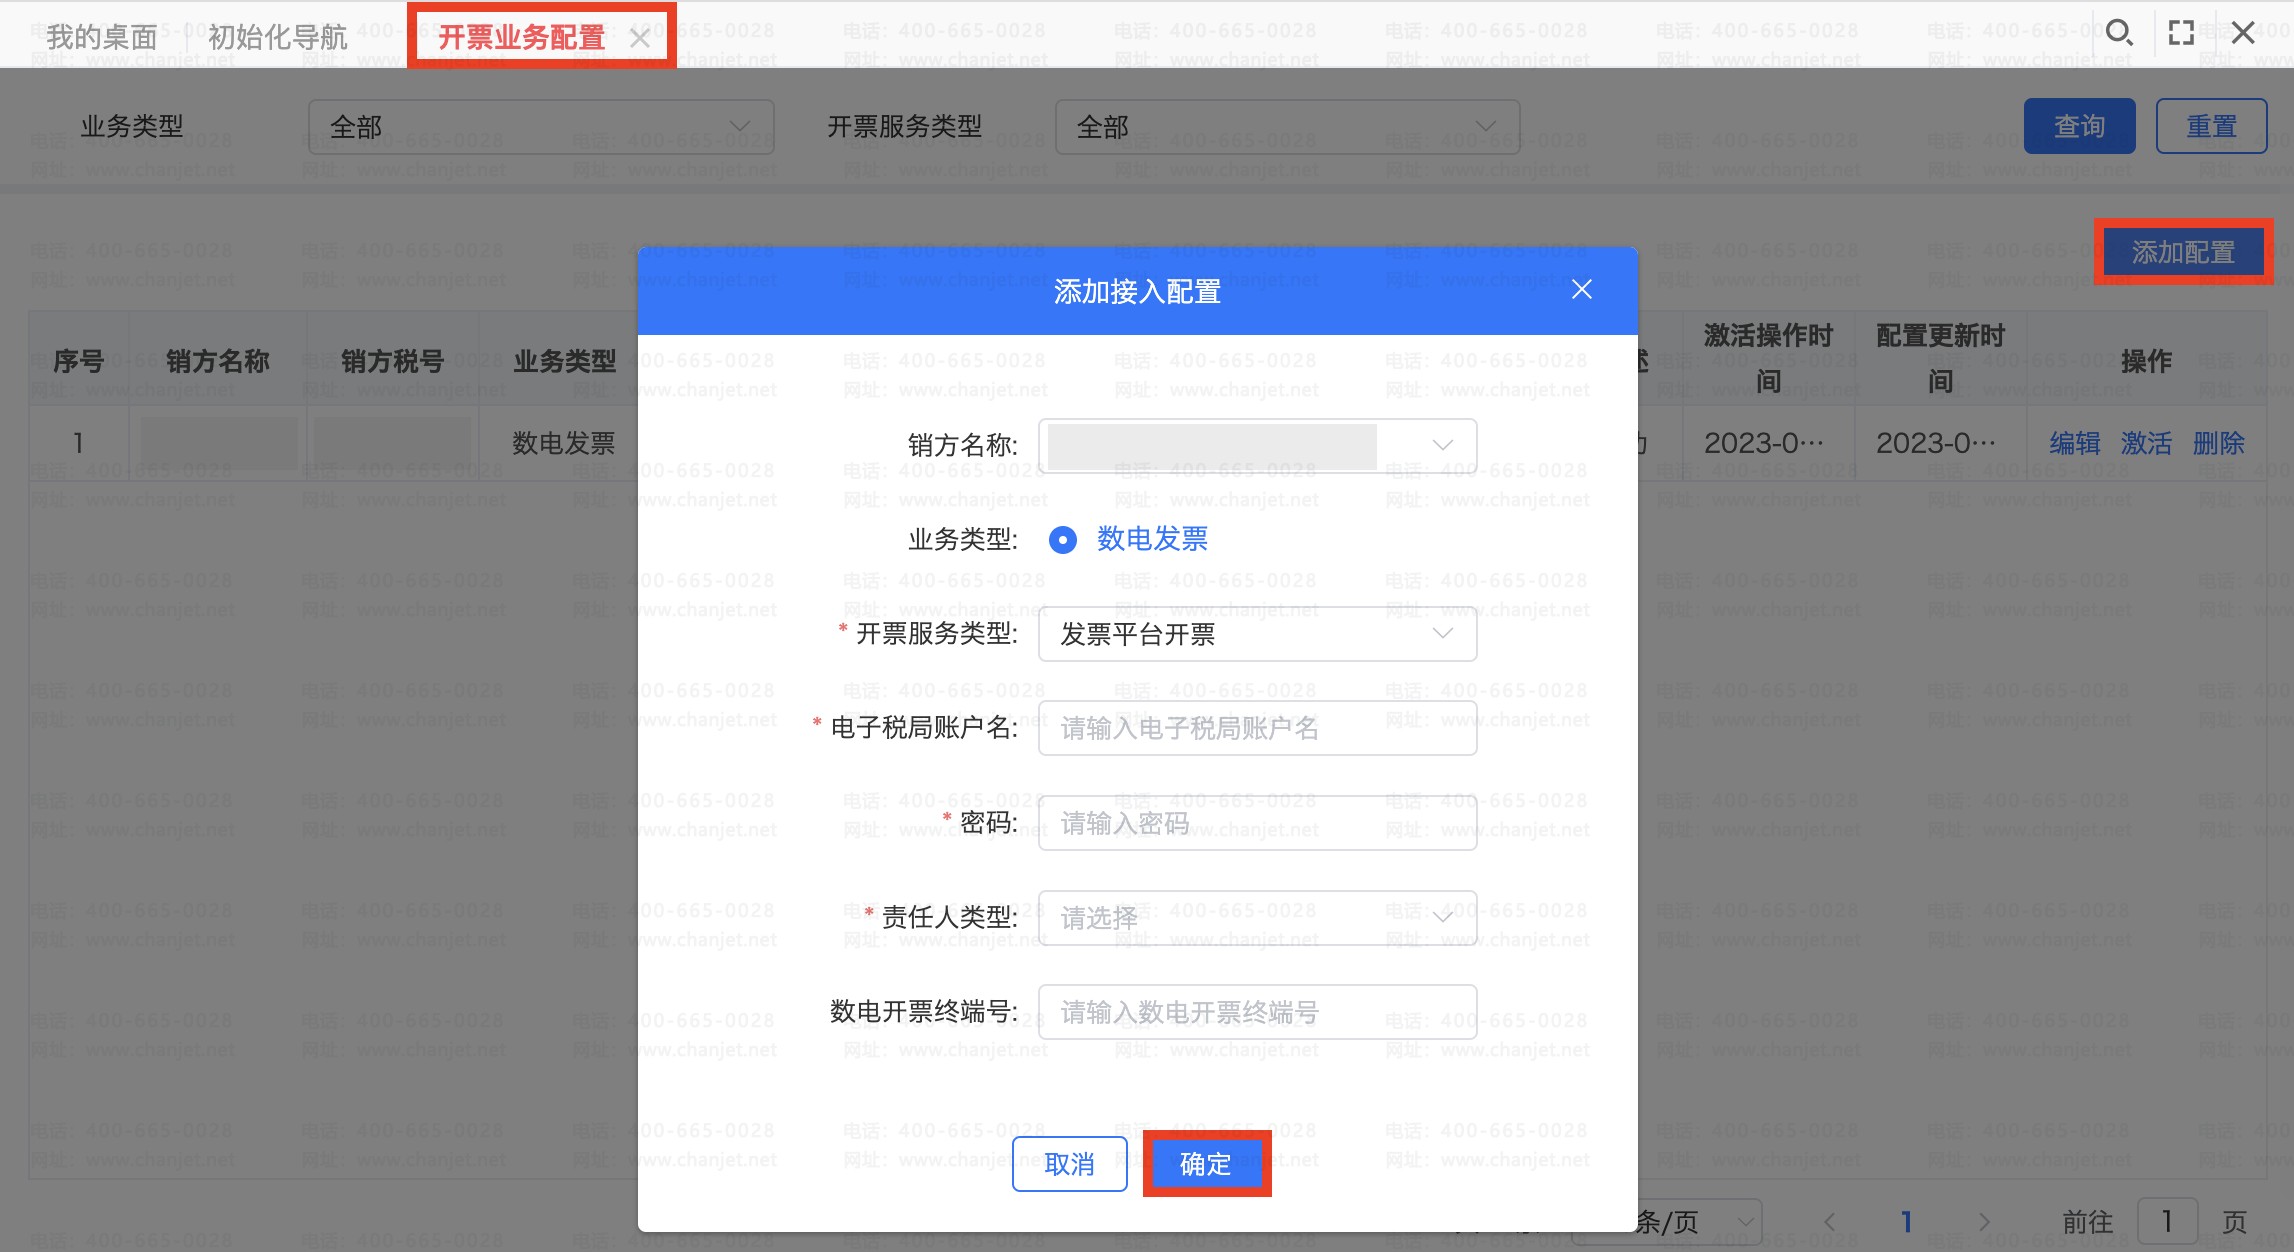2294x1252 pixels.
Task: Select the 开票业务配置 tab
Action: pyautogui.click(x=521, y=38)
